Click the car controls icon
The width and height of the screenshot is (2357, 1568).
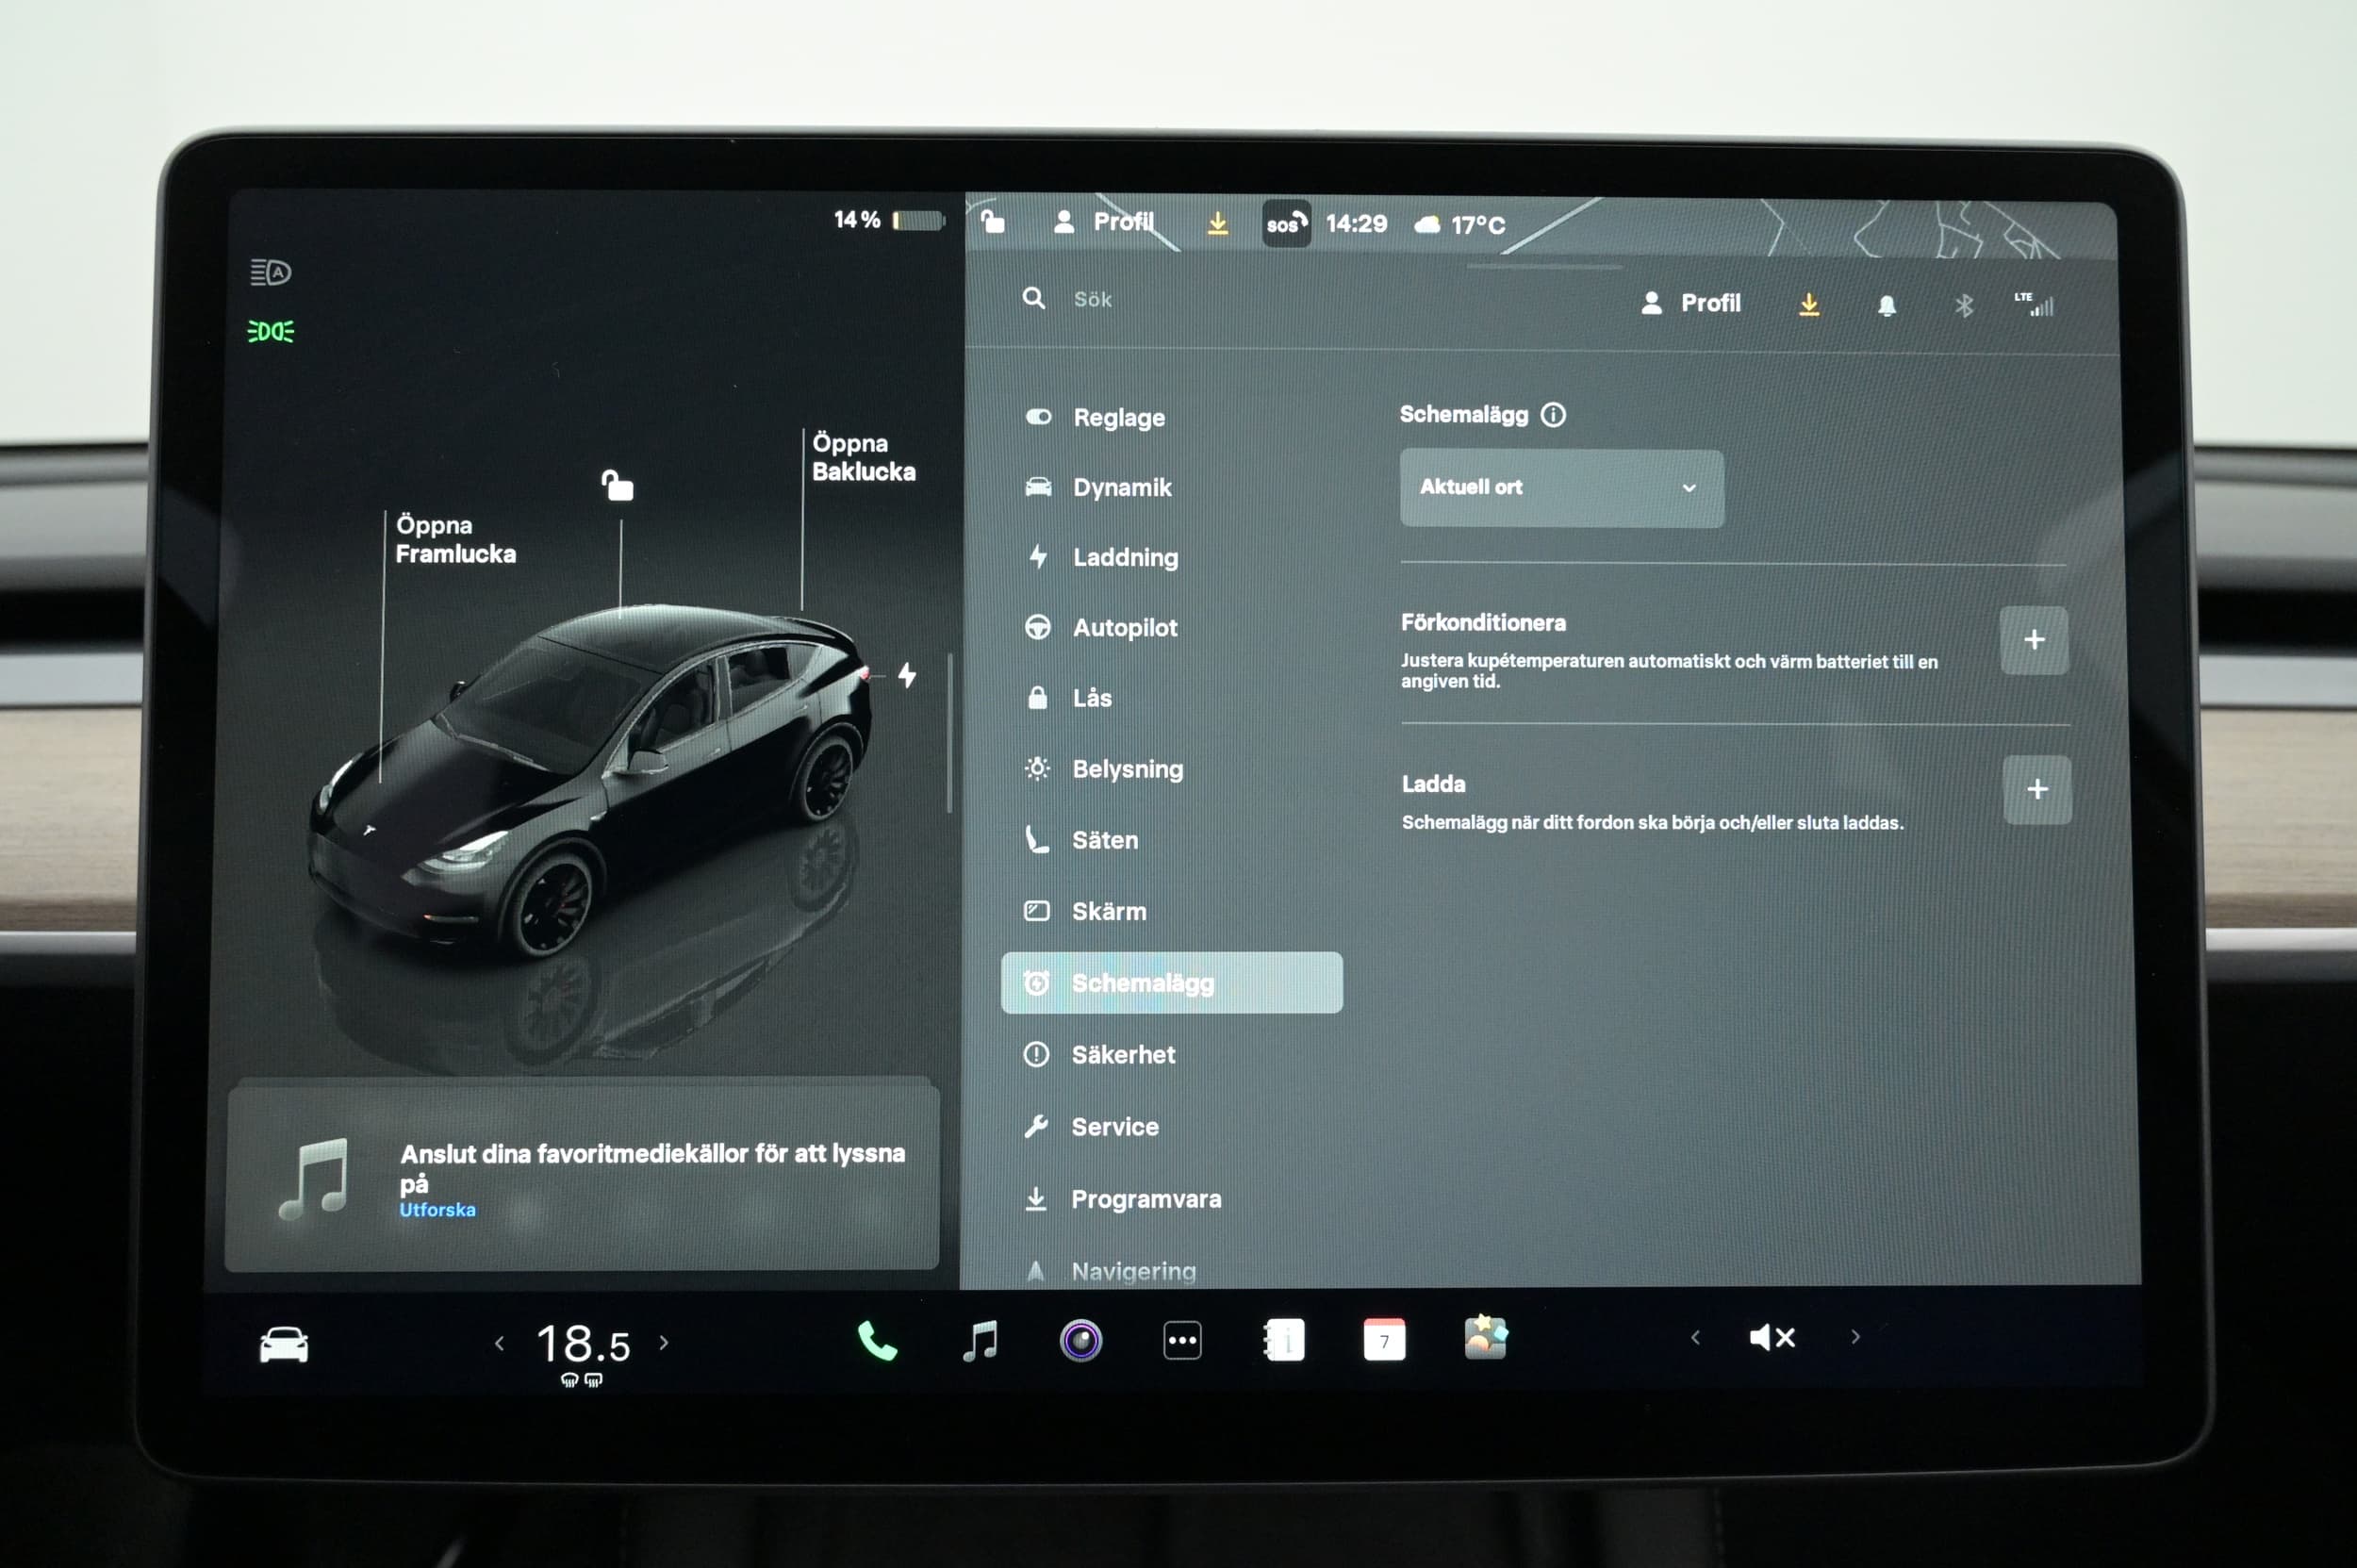[x=284, y=1343]
